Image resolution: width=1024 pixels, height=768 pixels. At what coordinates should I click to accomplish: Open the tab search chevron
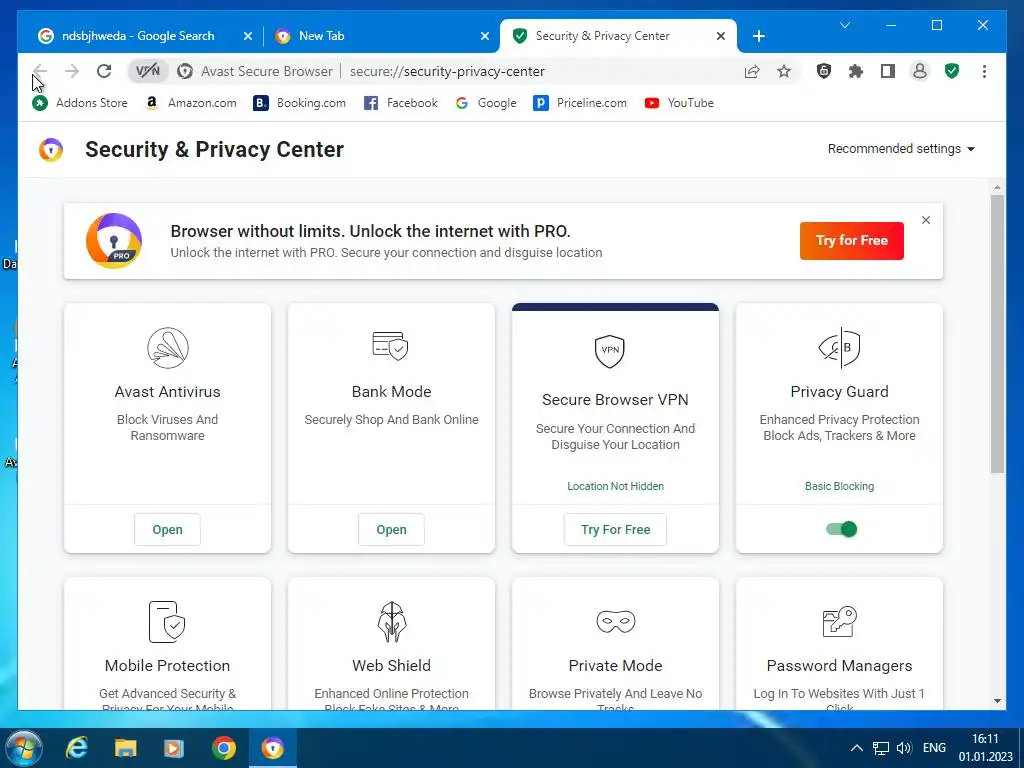(845, 25)
